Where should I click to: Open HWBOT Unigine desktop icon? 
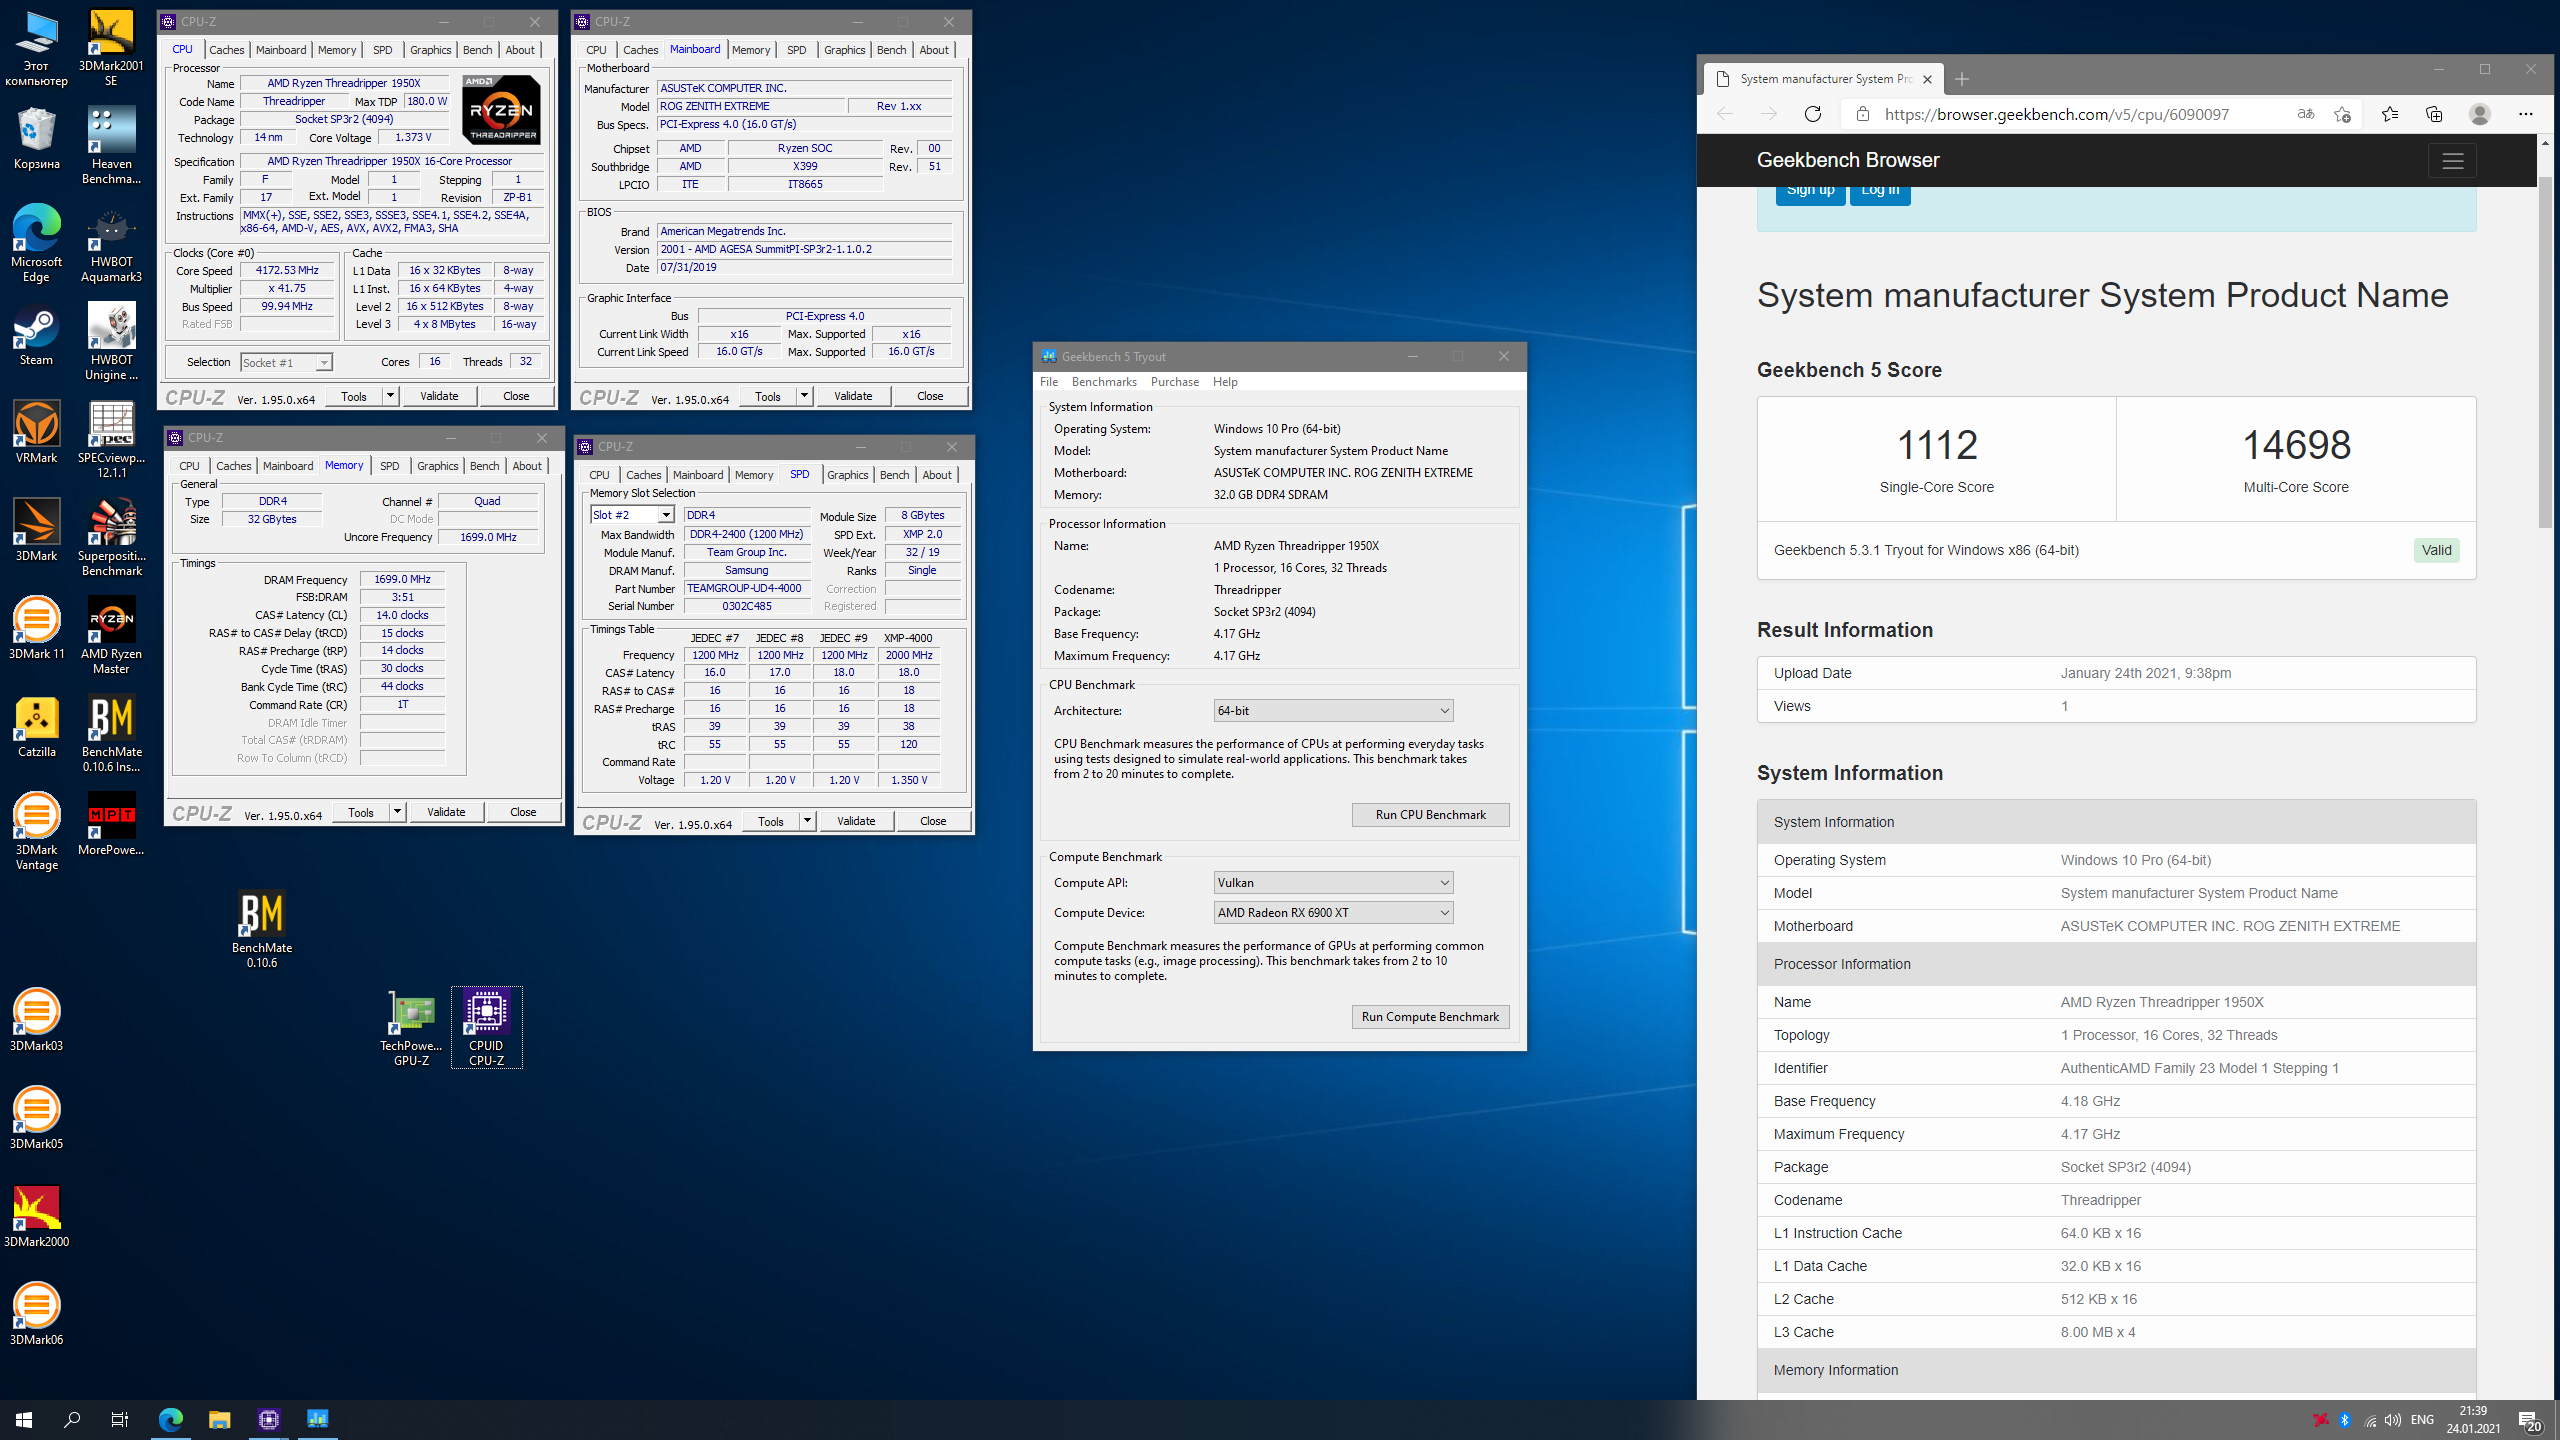tap(111, 342)
